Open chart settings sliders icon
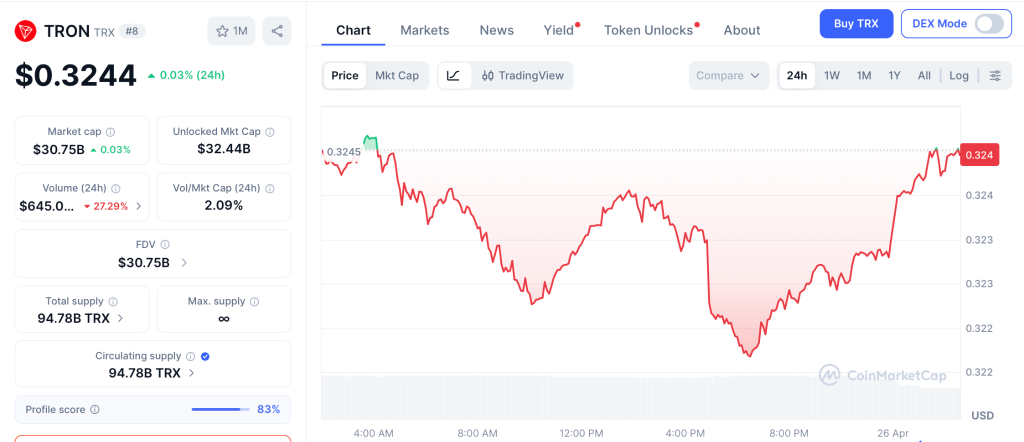Image resolution: width=1024 pixels, height=442 pixels. (x=995, y=75)
